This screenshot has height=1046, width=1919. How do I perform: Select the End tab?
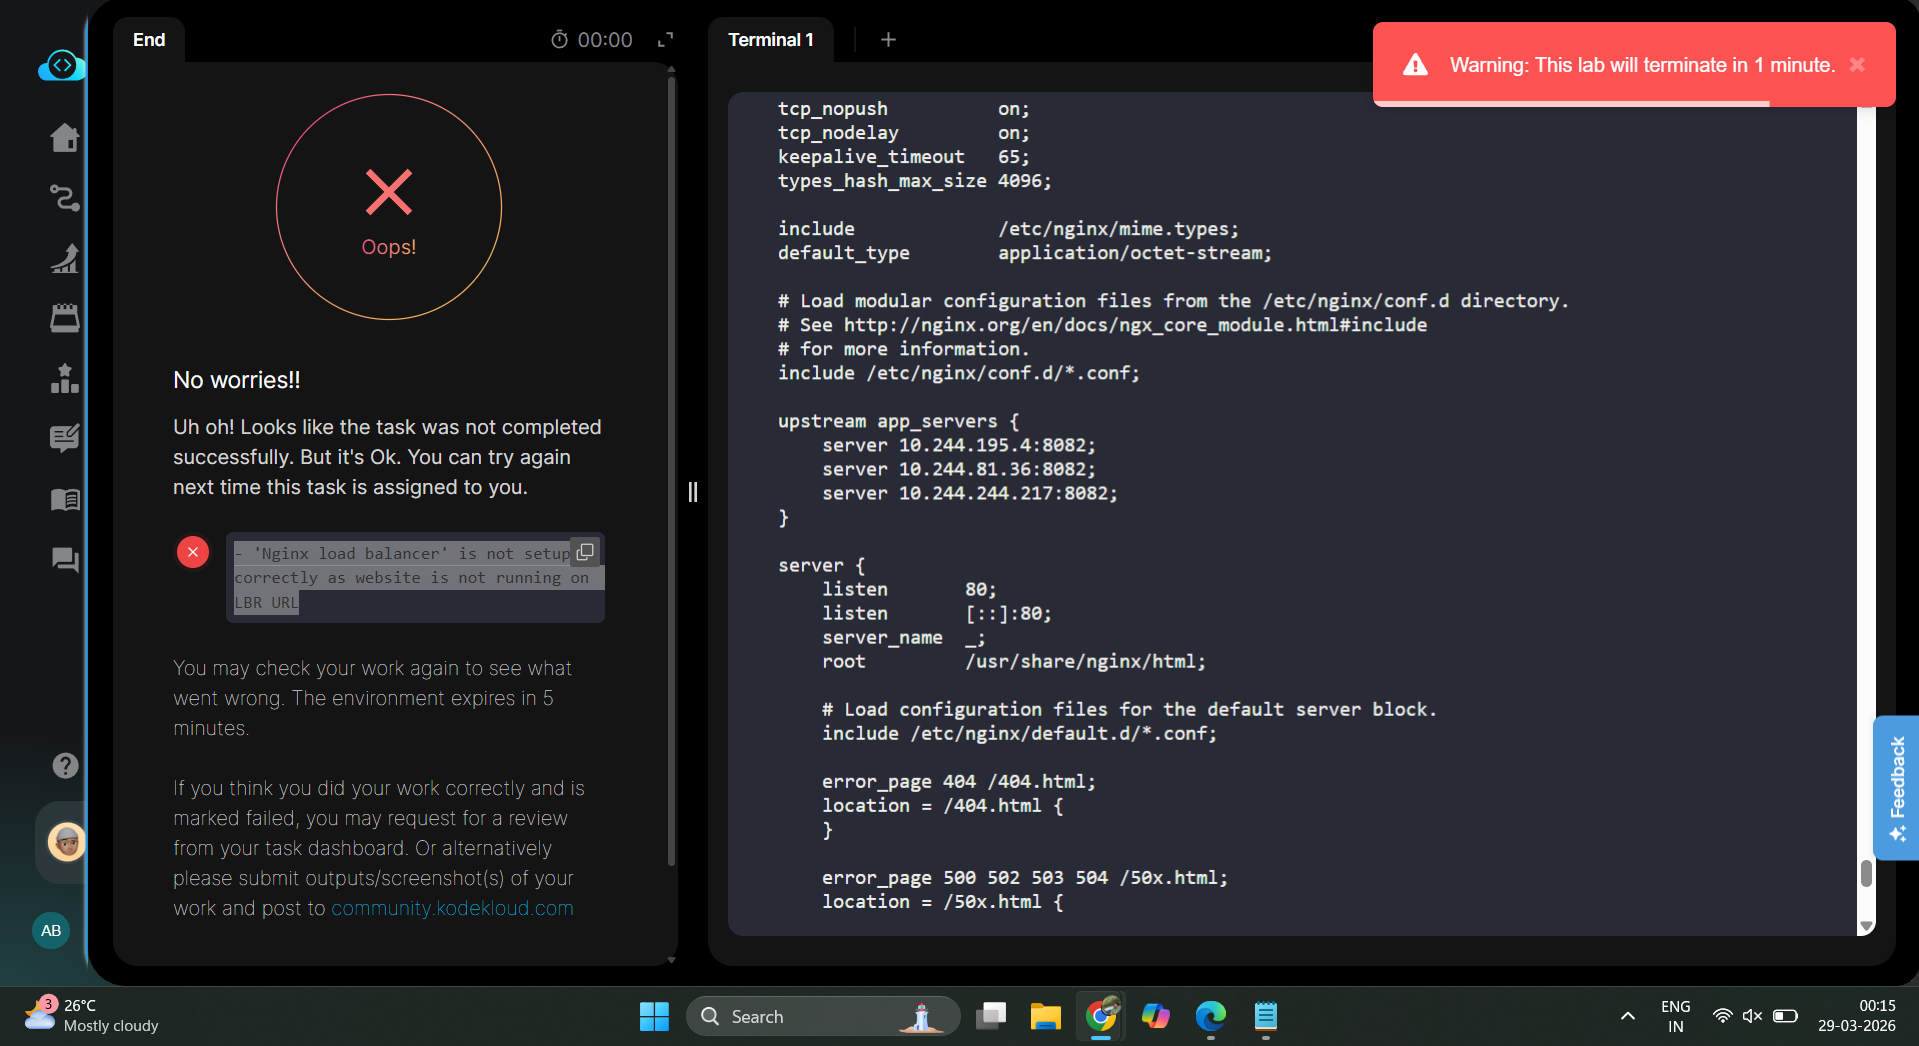pyautogui.click(x=149, y=40)
